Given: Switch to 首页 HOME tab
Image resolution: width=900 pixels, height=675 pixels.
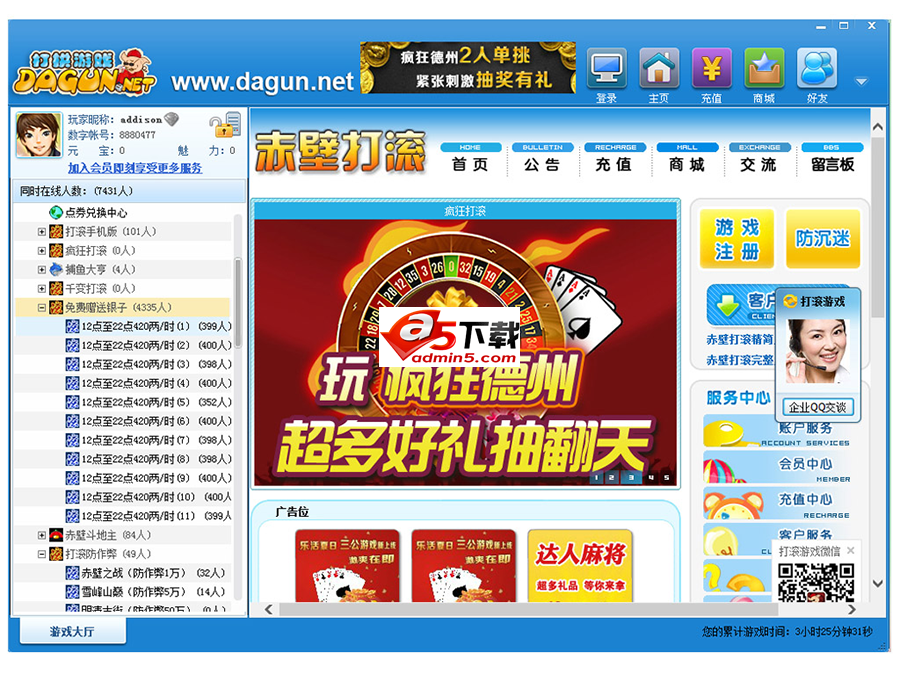Looking at the screenshot, I should pyautogui.click(x=470, y=158).
